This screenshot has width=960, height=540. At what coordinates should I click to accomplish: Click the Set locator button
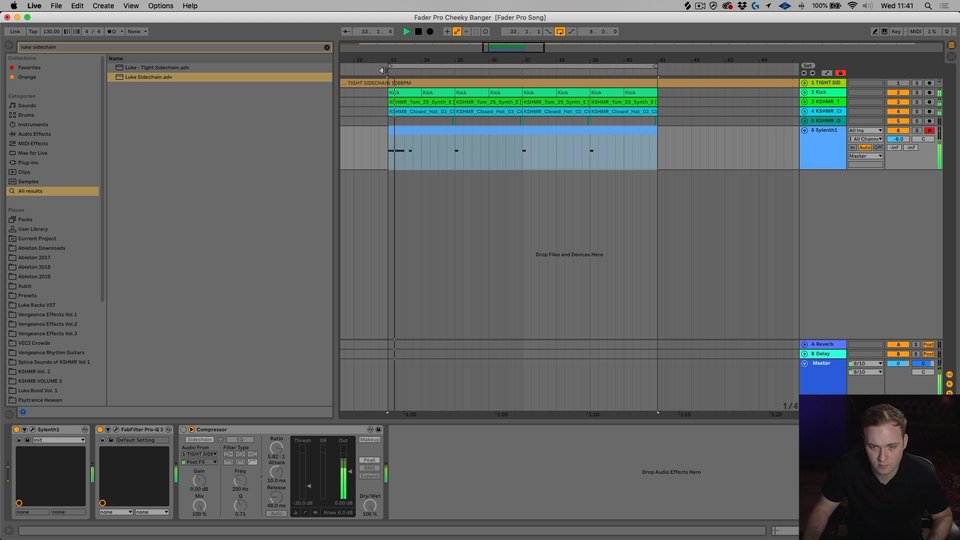[x=808, y=66]
